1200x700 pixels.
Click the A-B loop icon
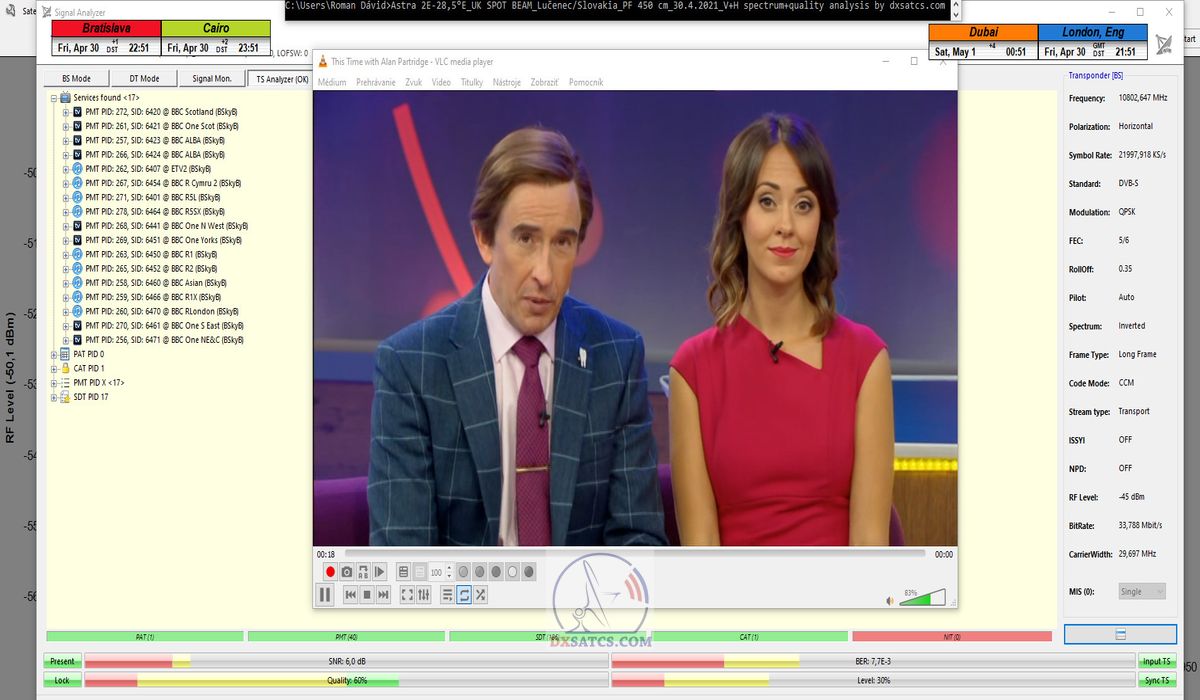pyautogui.click(x=363, y=572)
